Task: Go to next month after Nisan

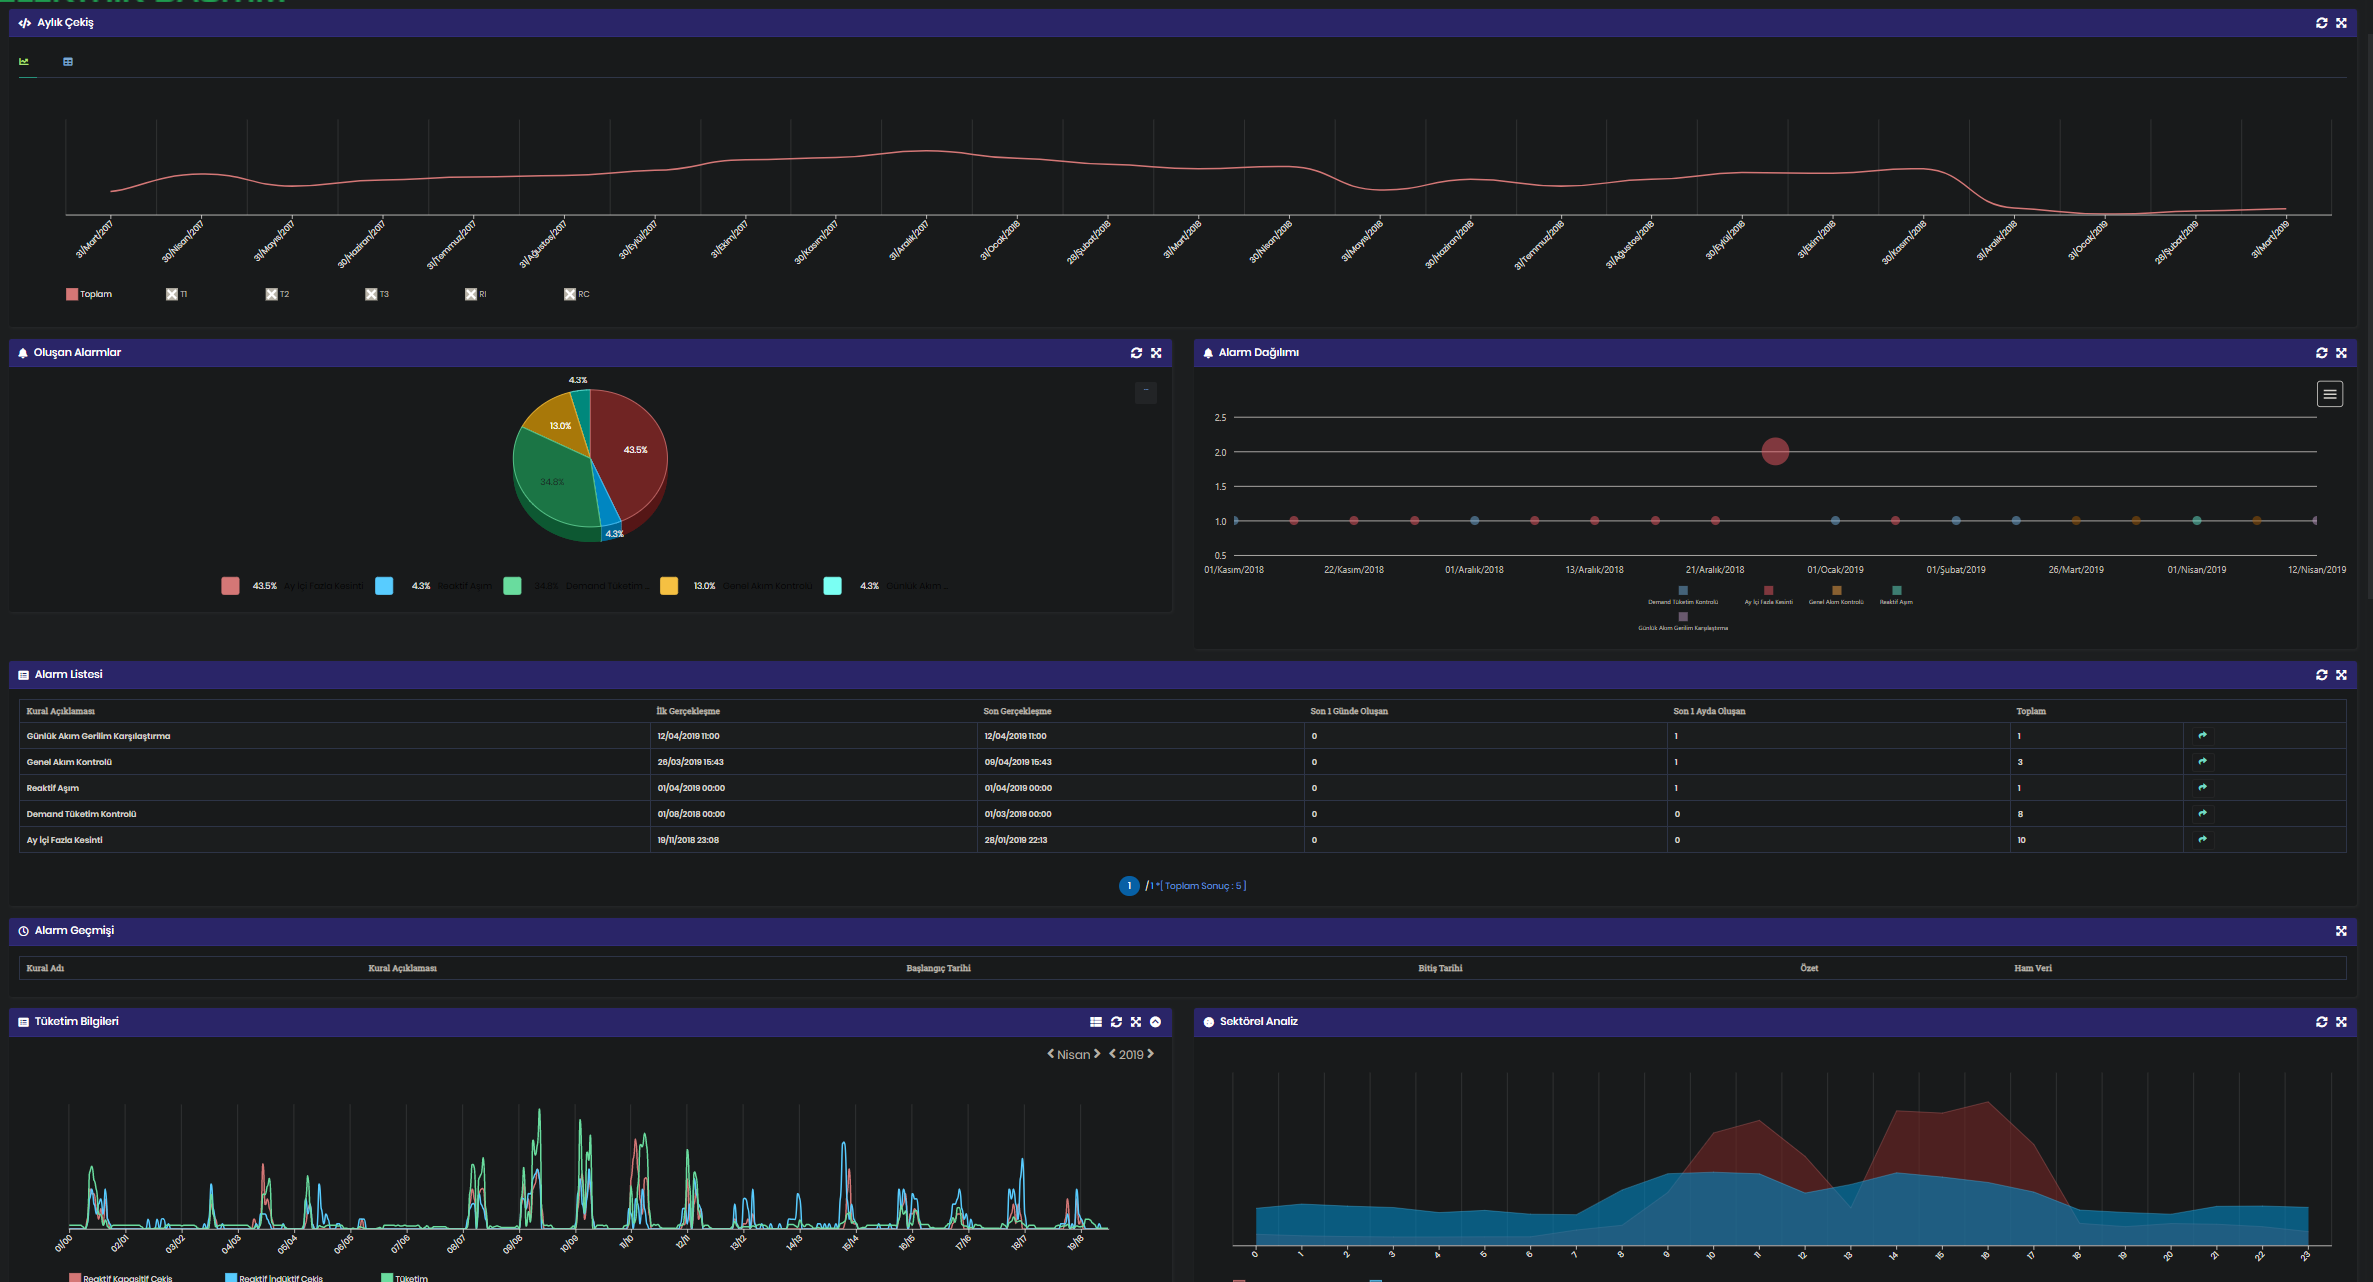Action: point(1097,1054)
